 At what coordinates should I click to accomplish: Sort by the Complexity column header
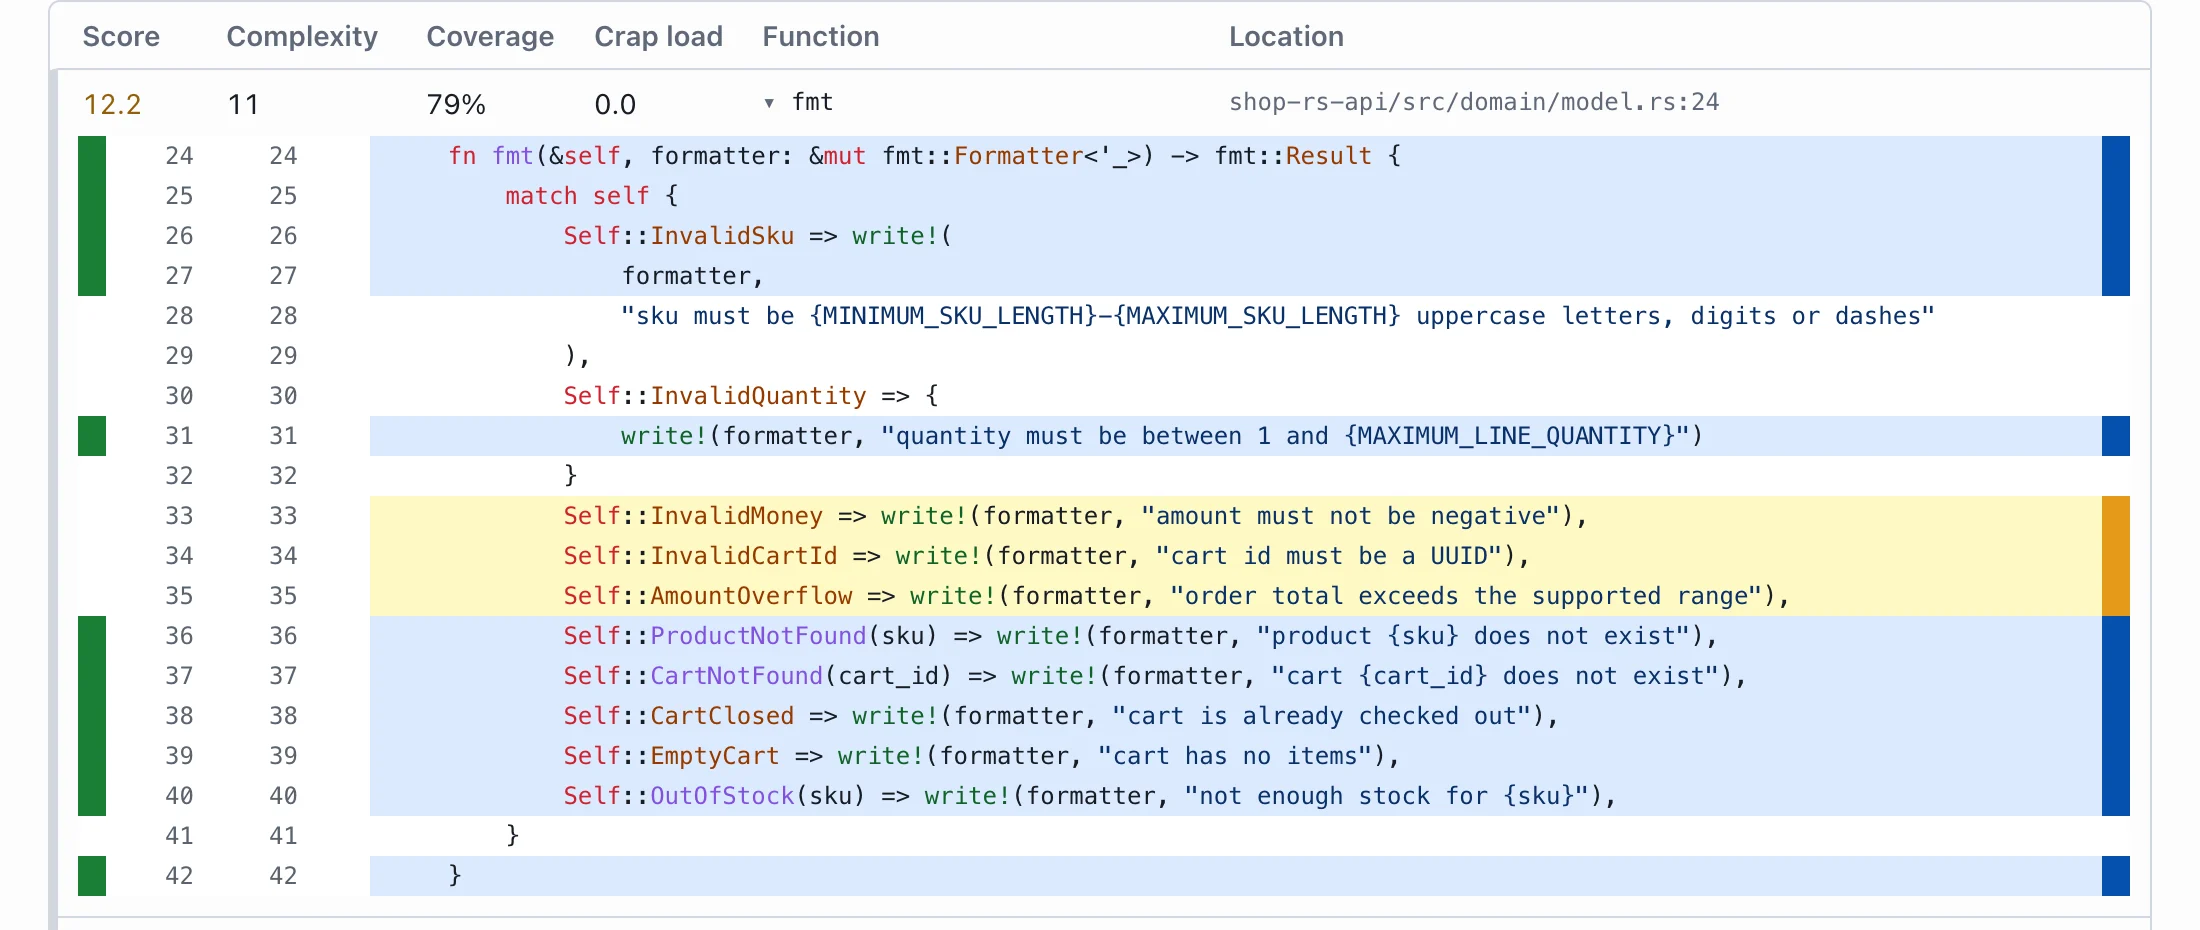(x=302, y=37)
